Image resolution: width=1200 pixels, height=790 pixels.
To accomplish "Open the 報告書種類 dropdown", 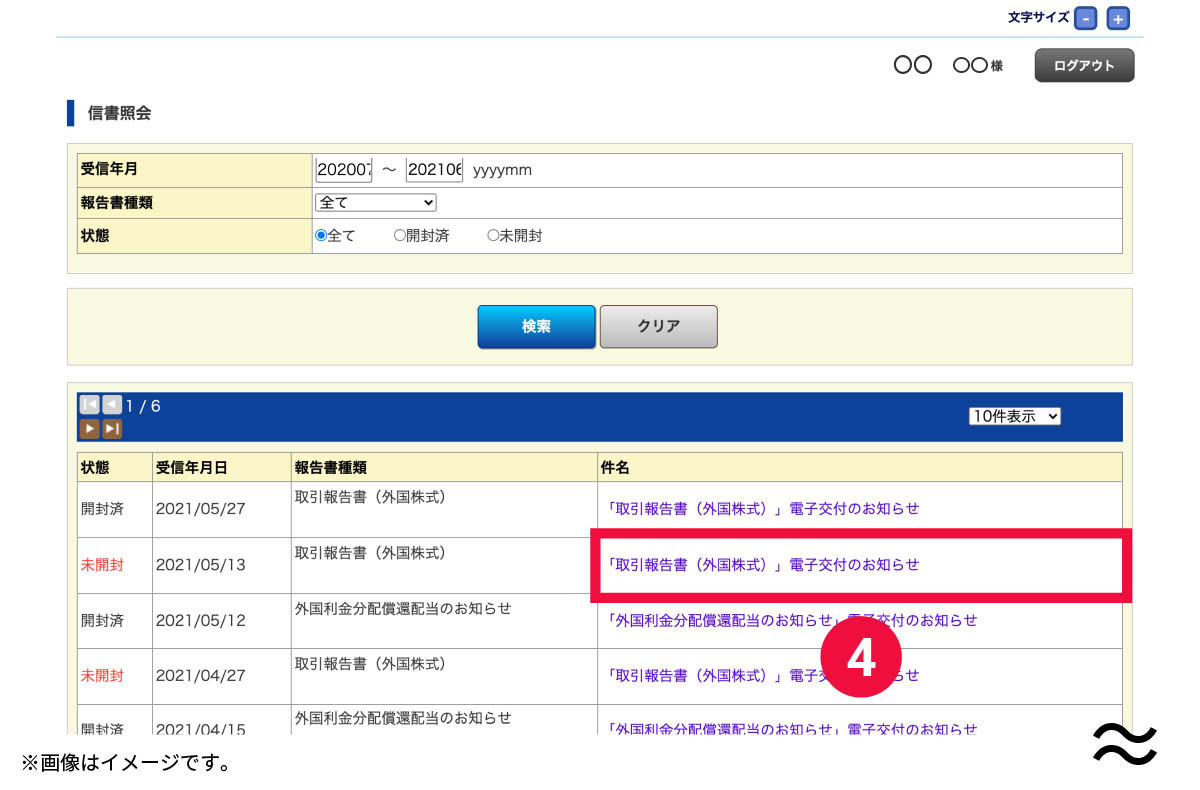I will tap(376, 202).
